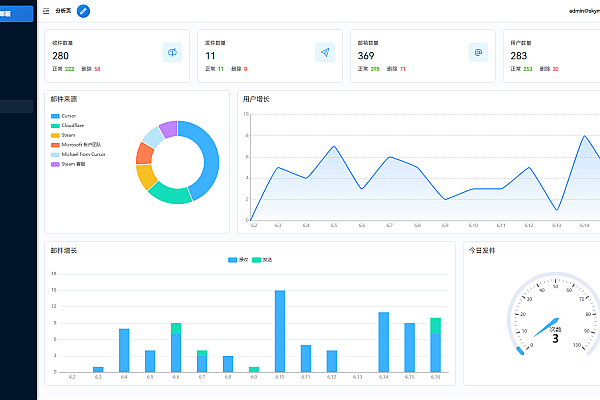This screenshot has width=600, height=400.
Task: Click the paper plane sent mail icon
Action: tap(324, 53)
